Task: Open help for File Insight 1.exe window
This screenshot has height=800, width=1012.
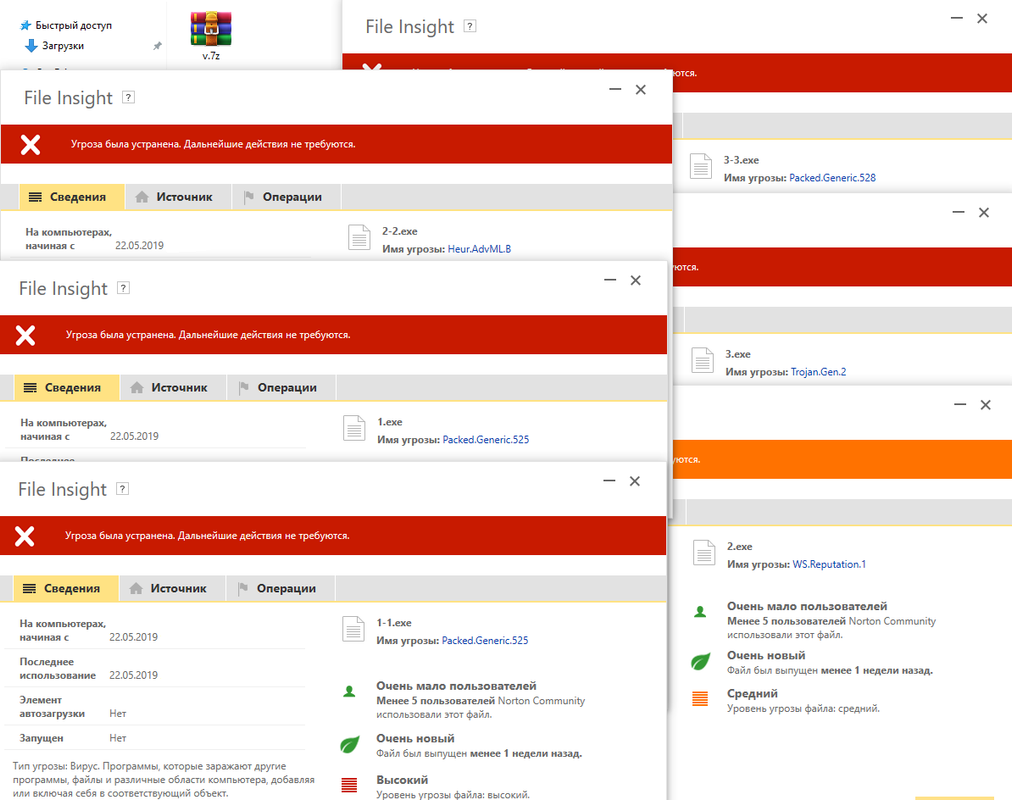Action: point(123,288)
